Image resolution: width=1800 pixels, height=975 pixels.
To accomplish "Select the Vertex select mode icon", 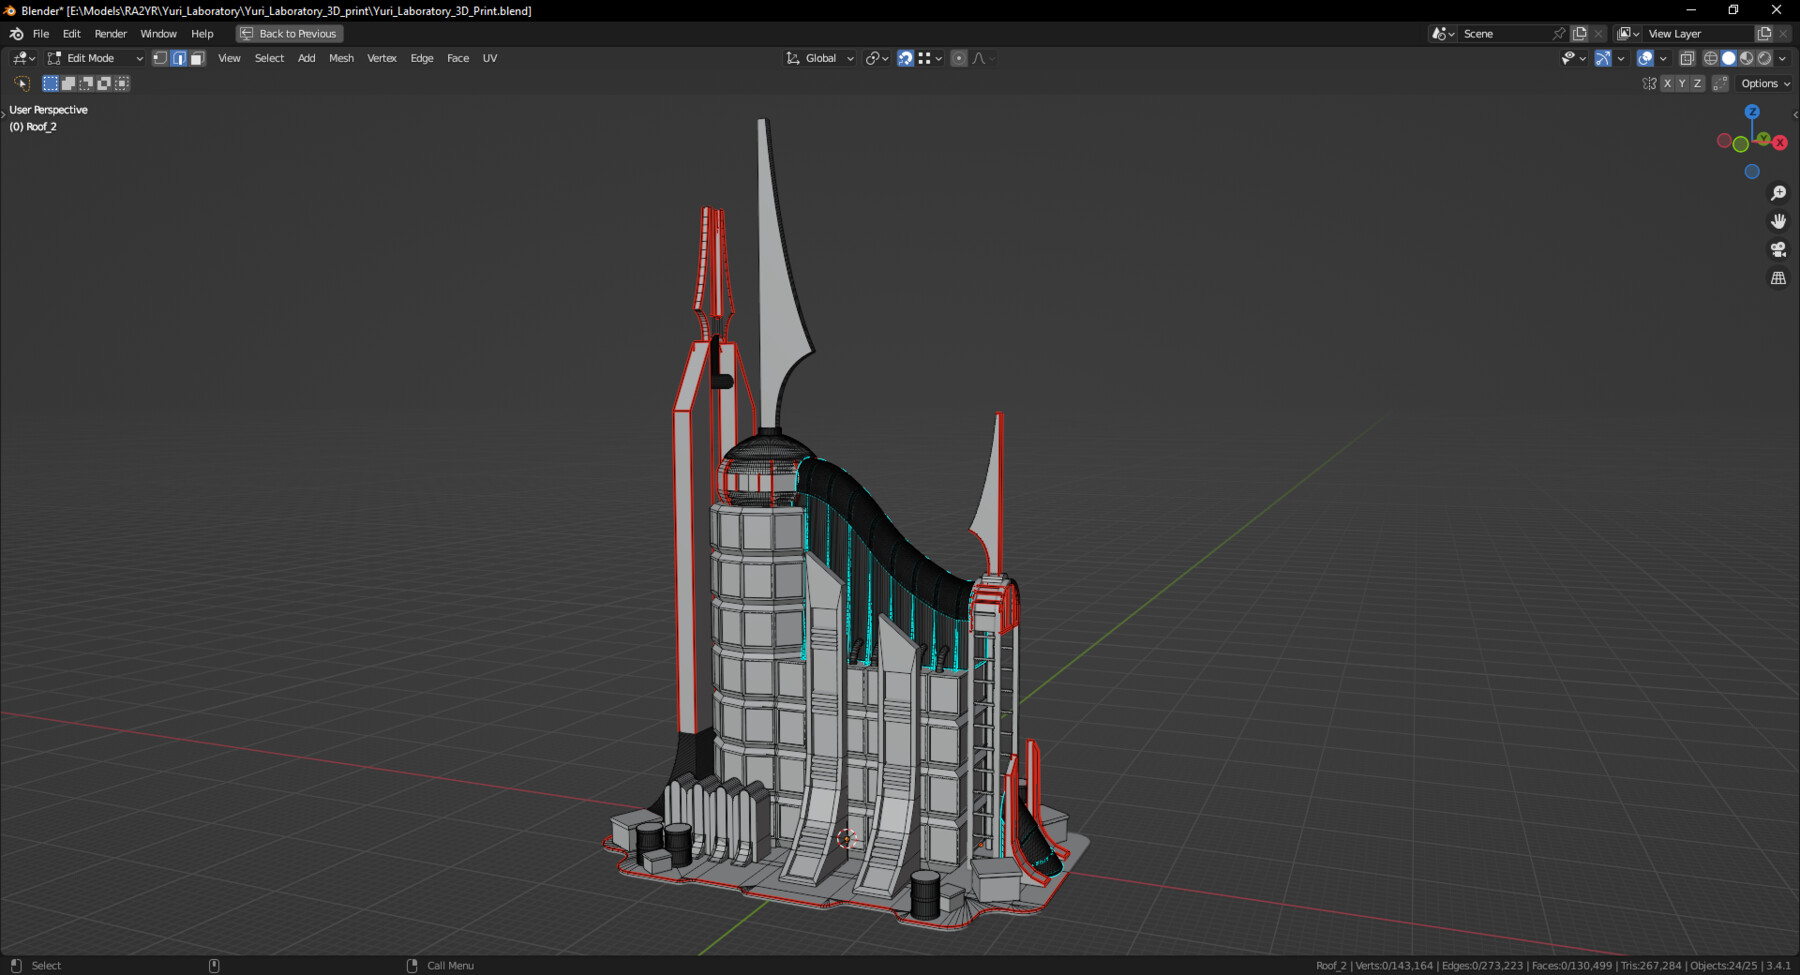I will click(160, 58).
